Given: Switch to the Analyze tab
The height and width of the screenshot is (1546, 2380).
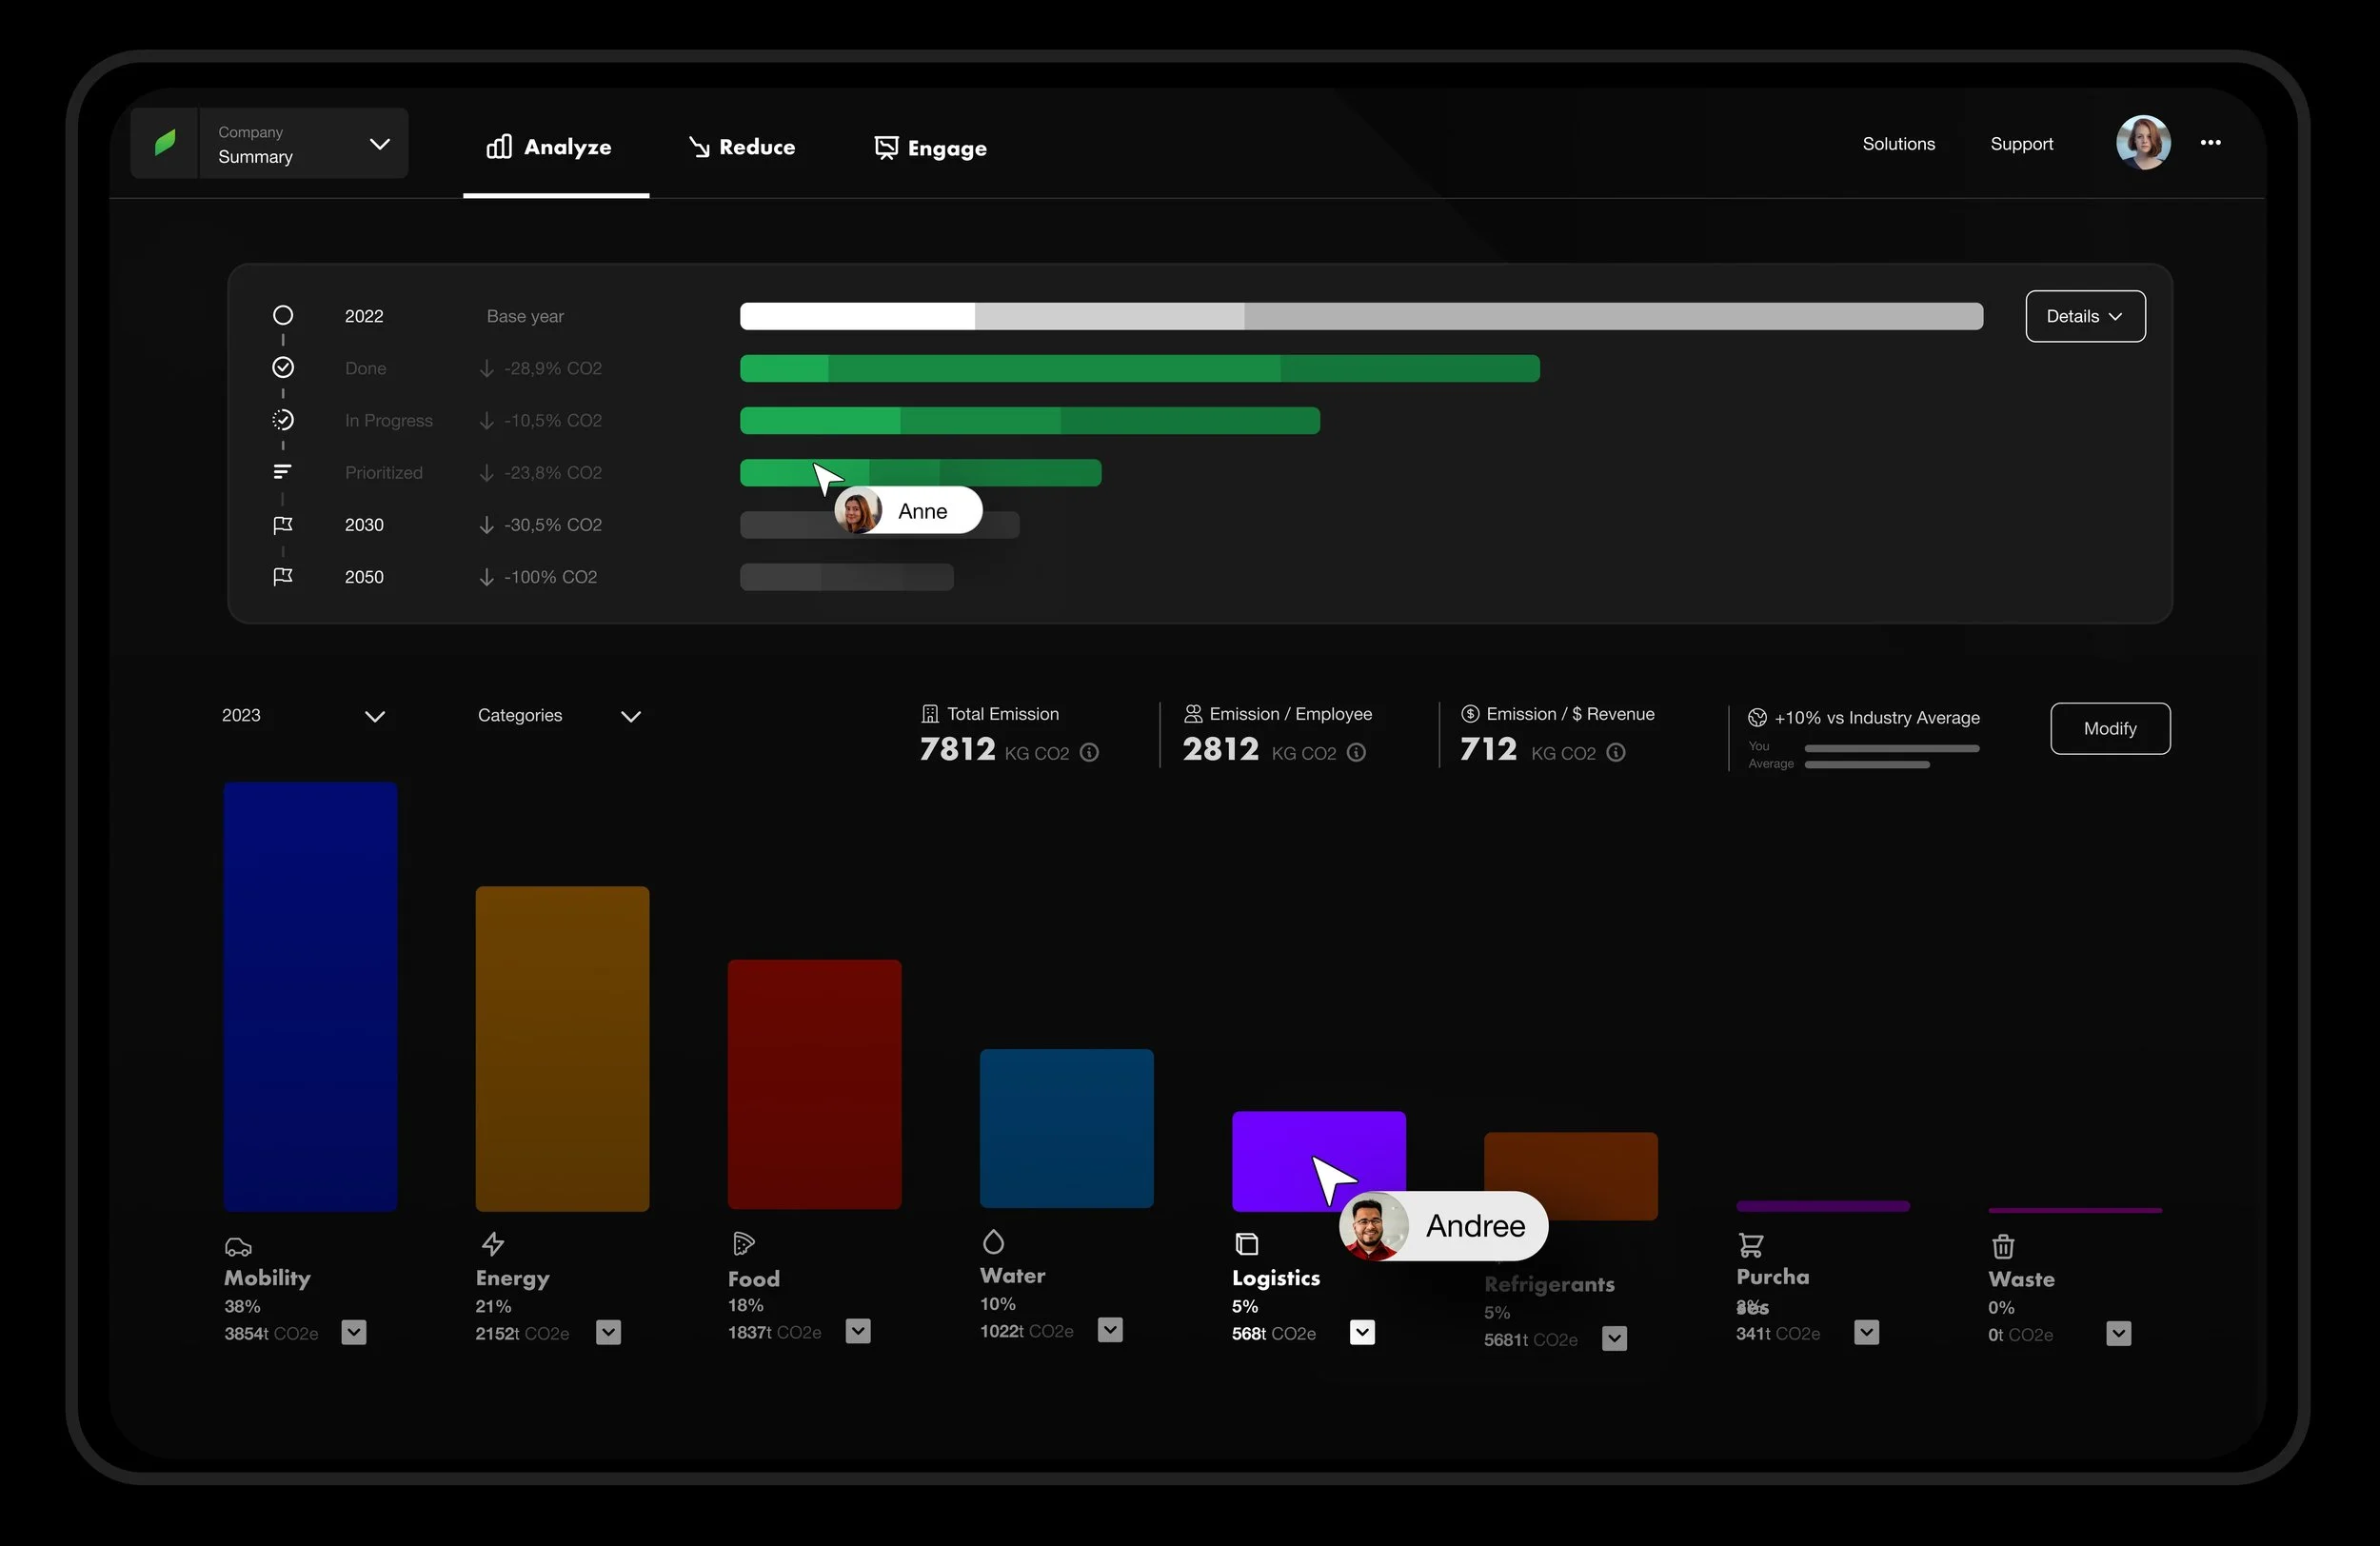Looking at the screenshot, I should (x=549, y=147).
